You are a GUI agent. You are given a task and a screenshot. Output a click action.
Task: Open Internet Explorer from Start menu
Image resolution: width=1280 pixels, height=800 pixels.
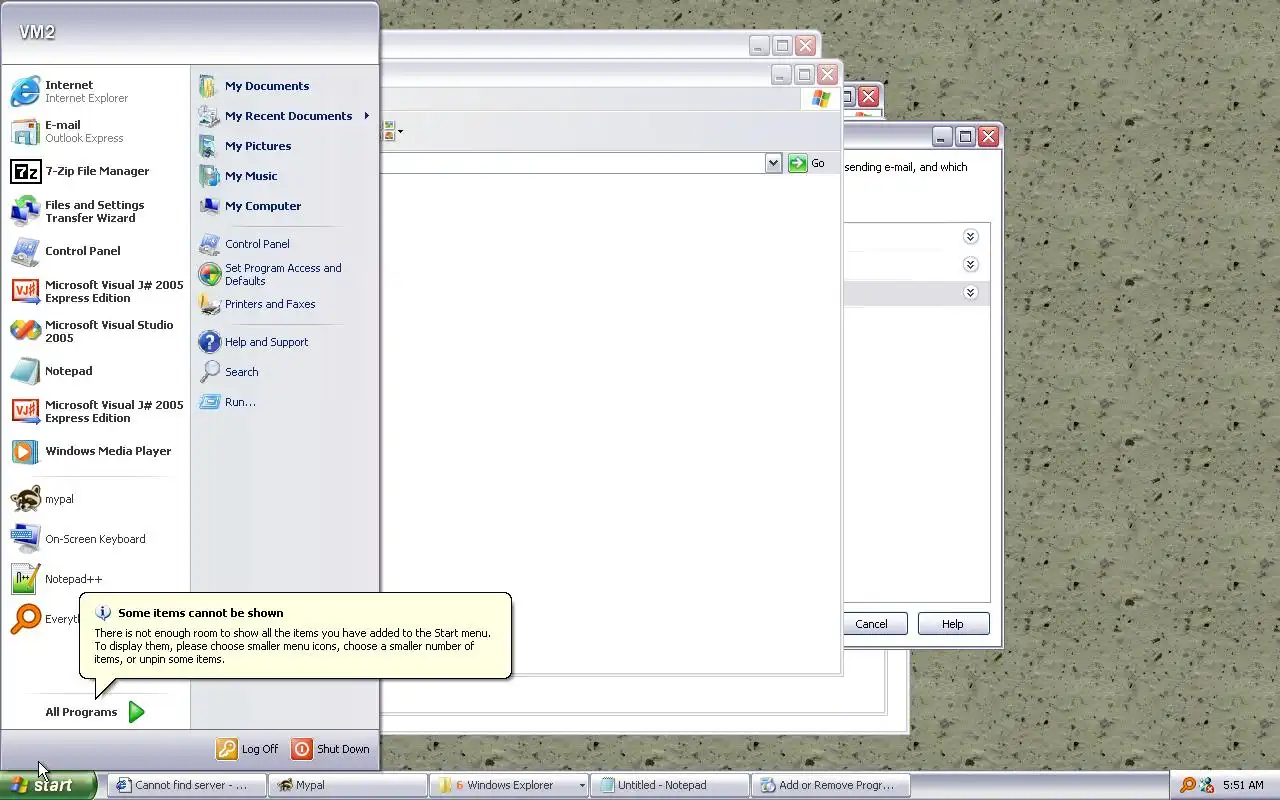point(95,91)
